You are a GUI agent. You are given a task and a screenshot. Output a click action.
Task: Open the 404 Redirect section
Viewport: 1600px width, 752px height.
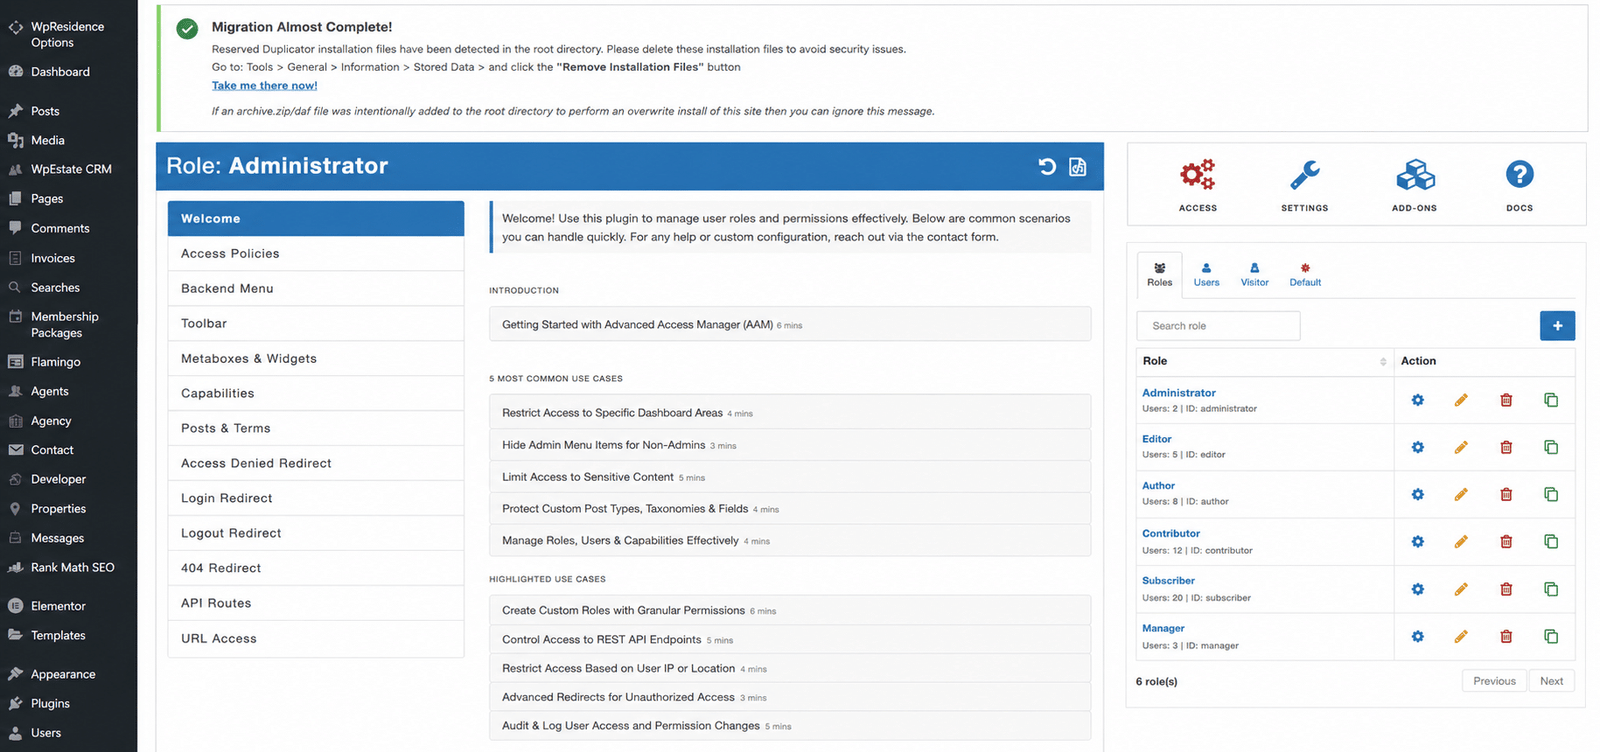pyautogui.click(x=316, y=569)
